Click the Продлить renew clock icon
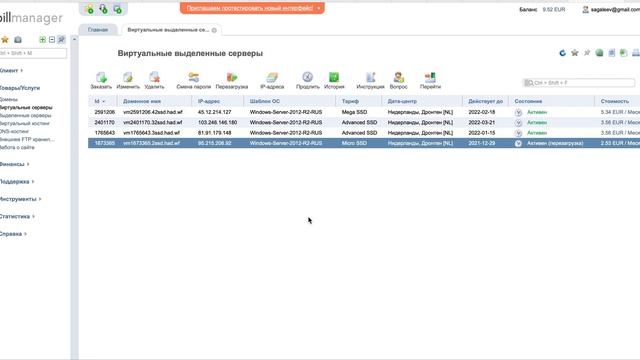 [x=307, y=77]
